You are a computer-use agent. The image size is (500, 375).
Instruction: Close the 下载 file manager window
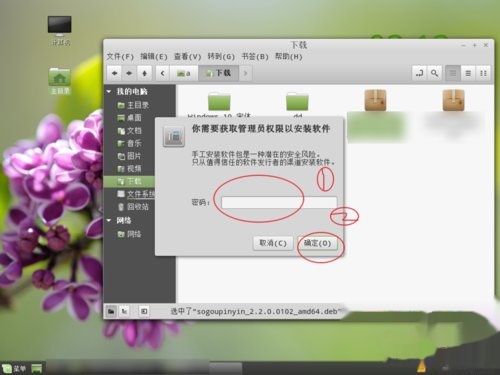point(486,45)
